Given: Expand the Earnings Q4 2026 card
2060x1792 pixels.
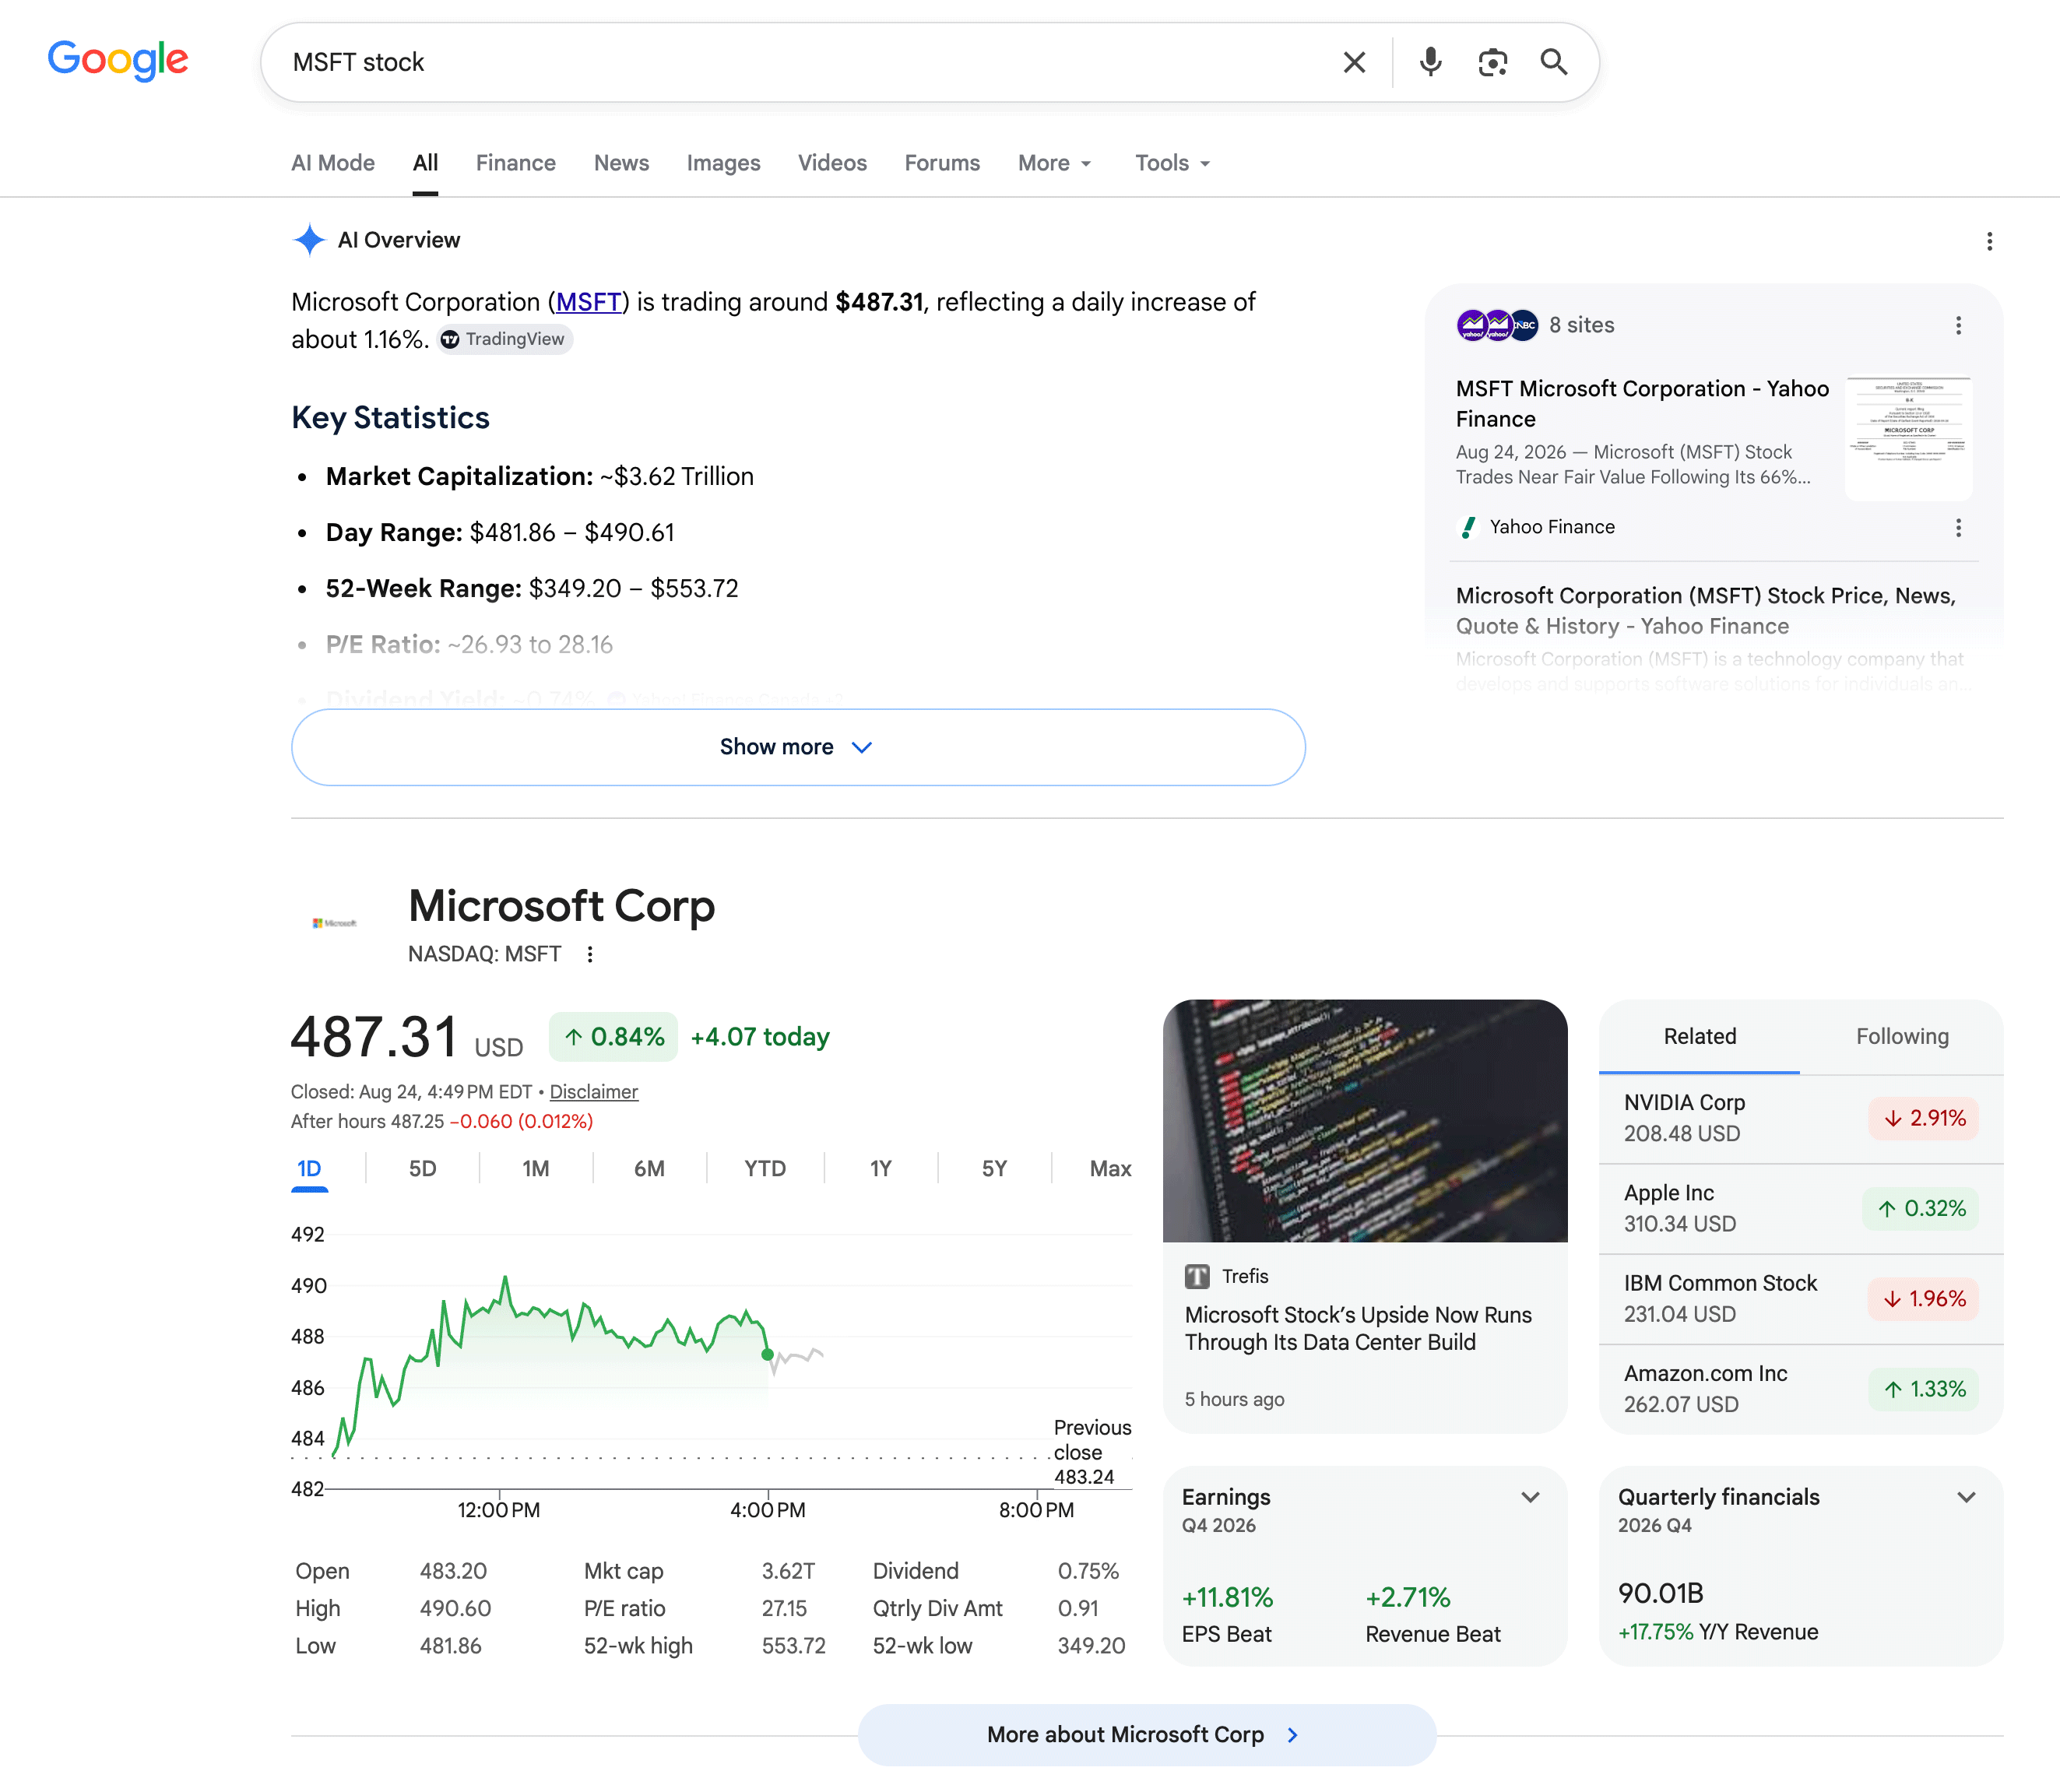Looking at the screenshot, I should [x=1530, y=1497].
